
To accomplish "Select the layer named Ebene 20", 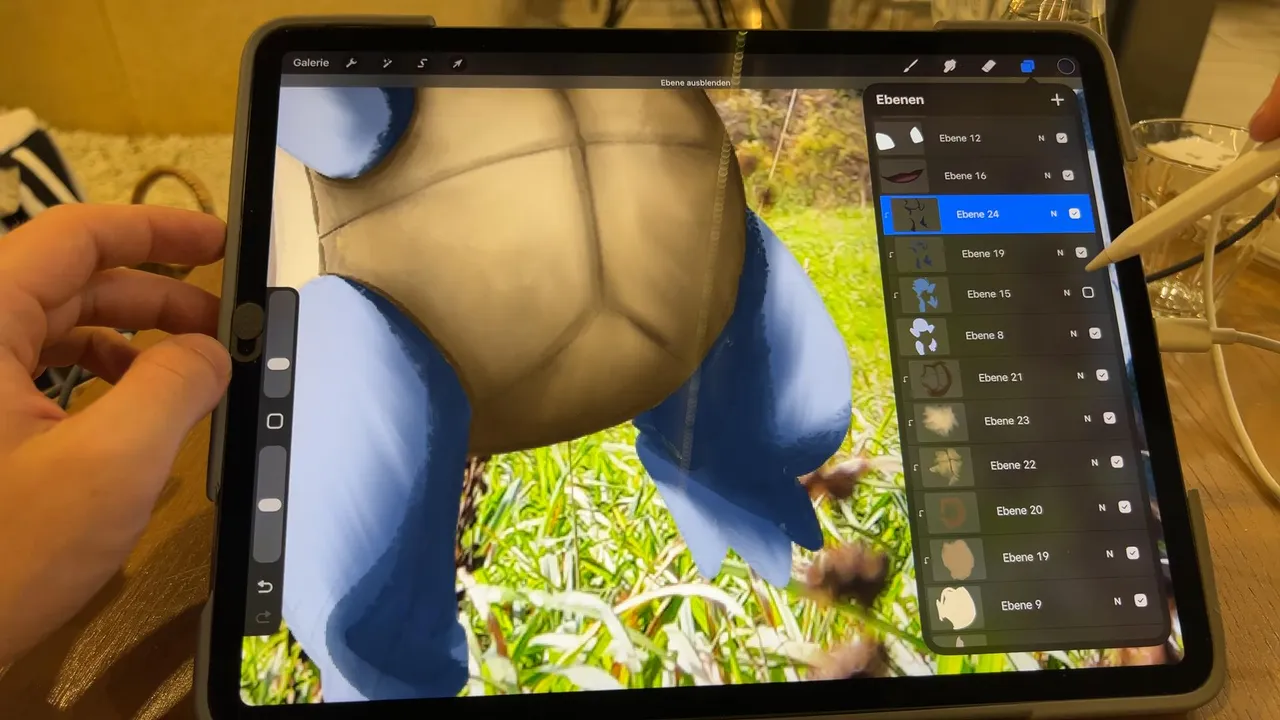I will (1019, 511).
